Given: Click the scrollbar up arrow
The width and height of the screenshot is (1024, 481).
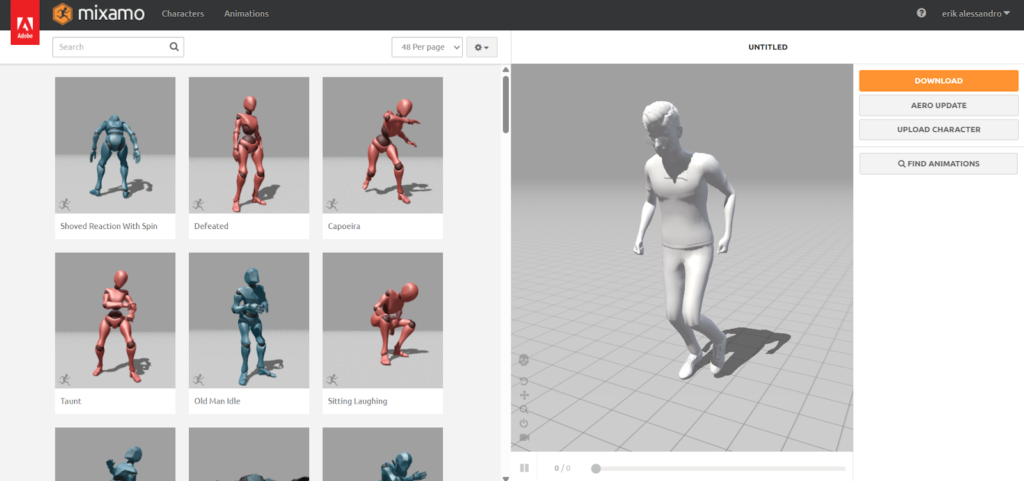Looking at the screenshot, I should click(x=505, y=70).
